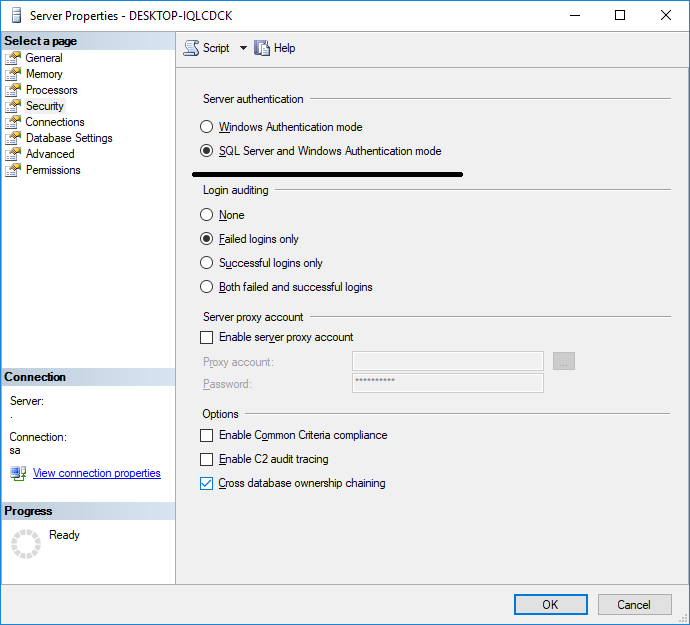The image size is (690, 625).
Task: Click the proxy account browse button
Action: click(x=564, y=361)
